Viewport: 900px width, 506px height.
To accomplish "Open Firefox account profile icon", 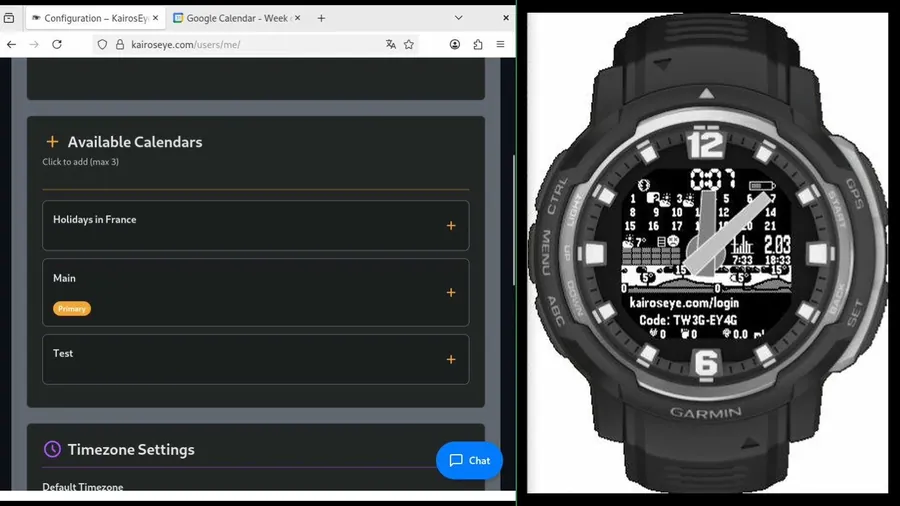I will pyautogui.click(x=455, y=44).
